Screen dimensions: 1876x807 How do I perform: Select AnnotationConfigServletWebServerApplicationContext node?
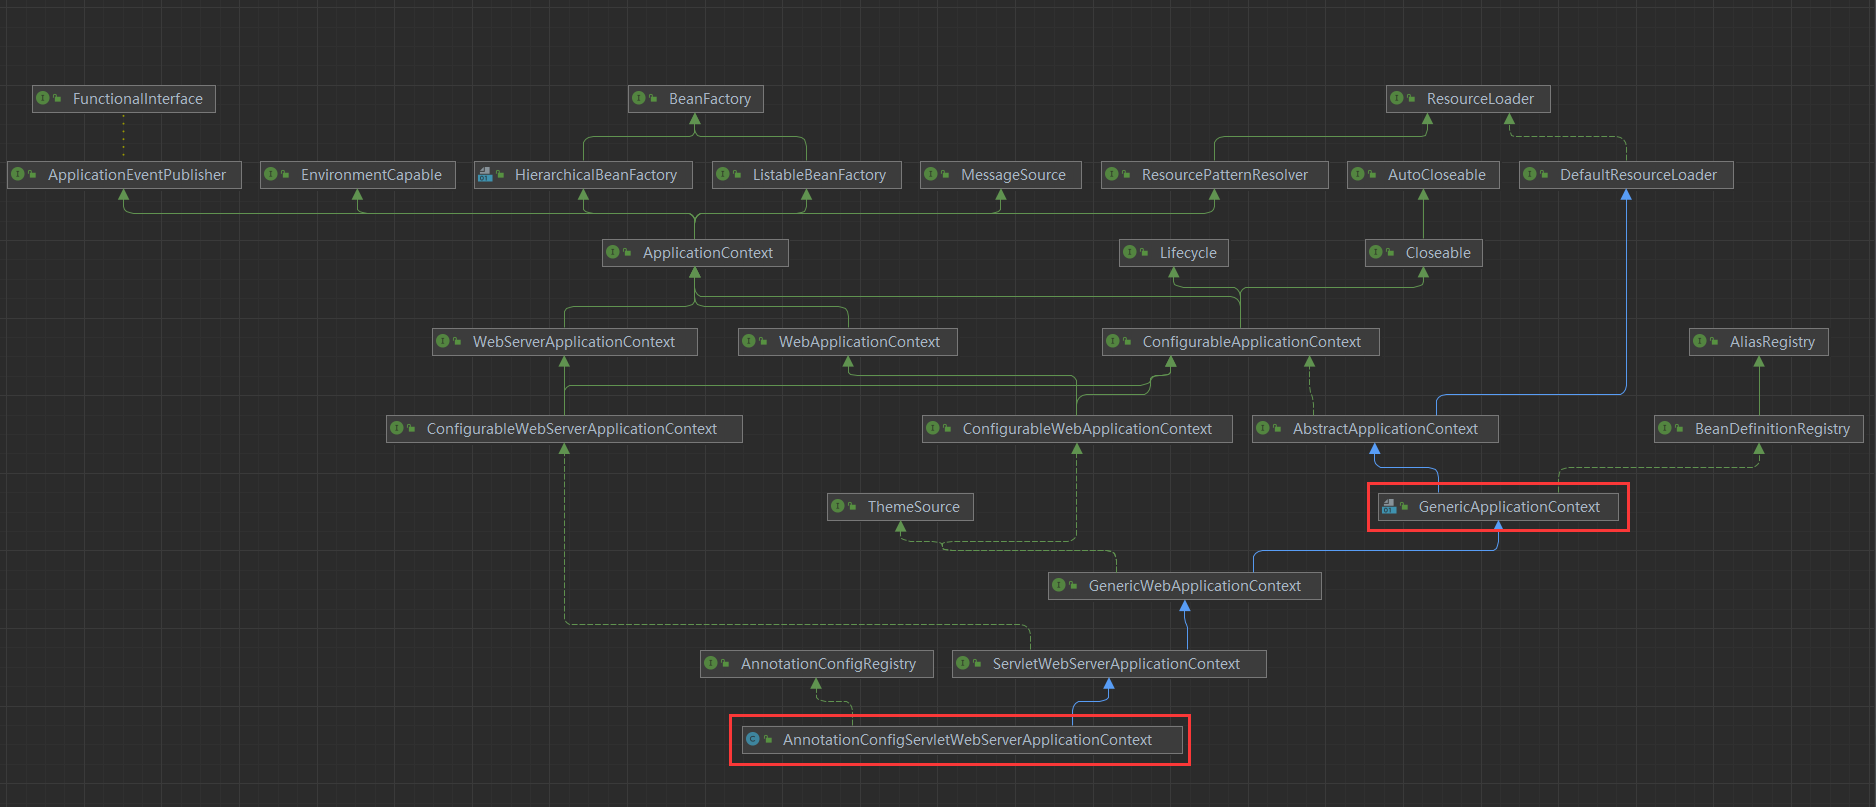click(962, 740)
